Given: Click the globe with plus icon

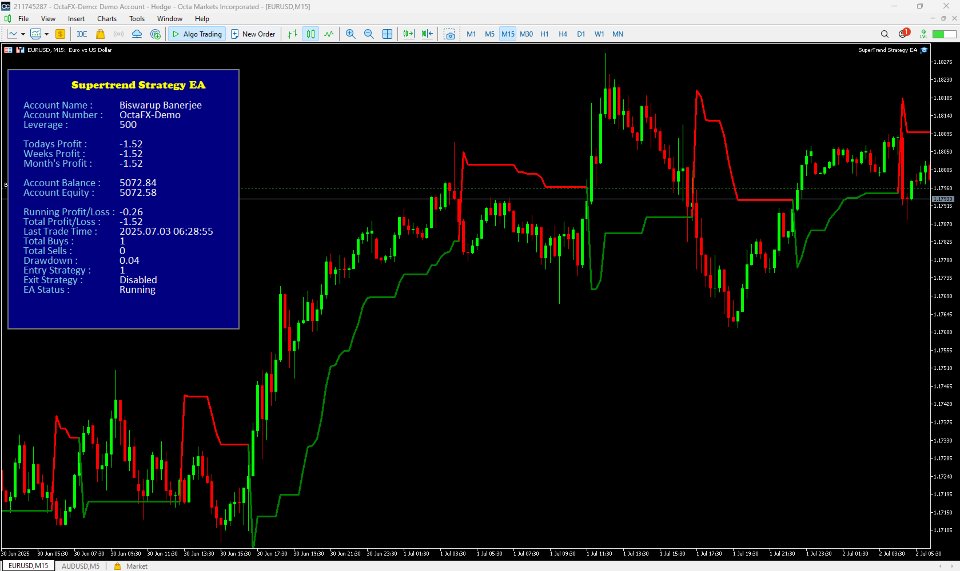Looking at the screenshot, I should point(155,34).
